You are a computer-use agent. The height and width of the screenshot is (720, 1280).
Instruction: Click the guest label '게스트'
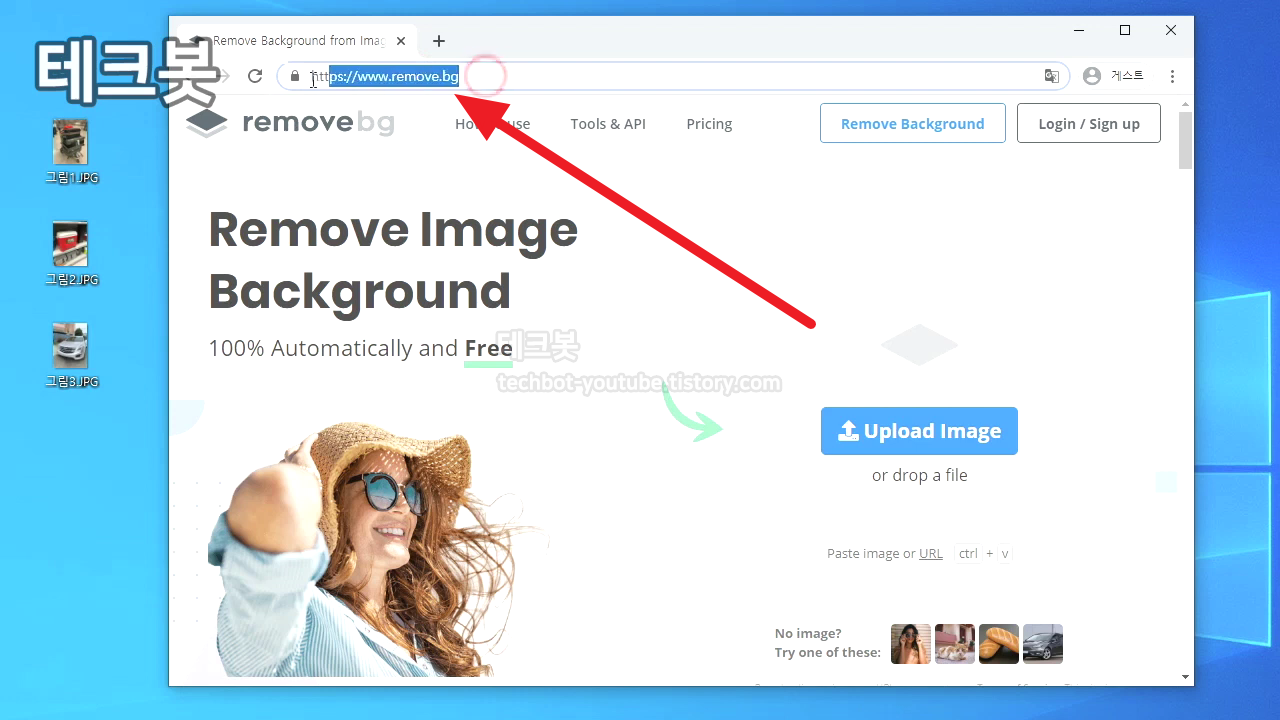pyautogui.click(x=1127, y=76)
